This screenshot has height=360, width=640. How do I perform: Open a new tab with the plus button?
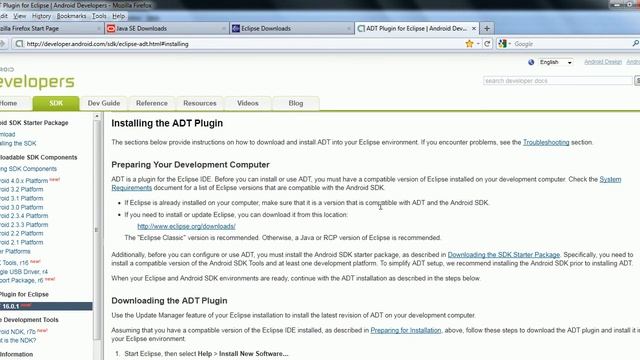[487, 29]
